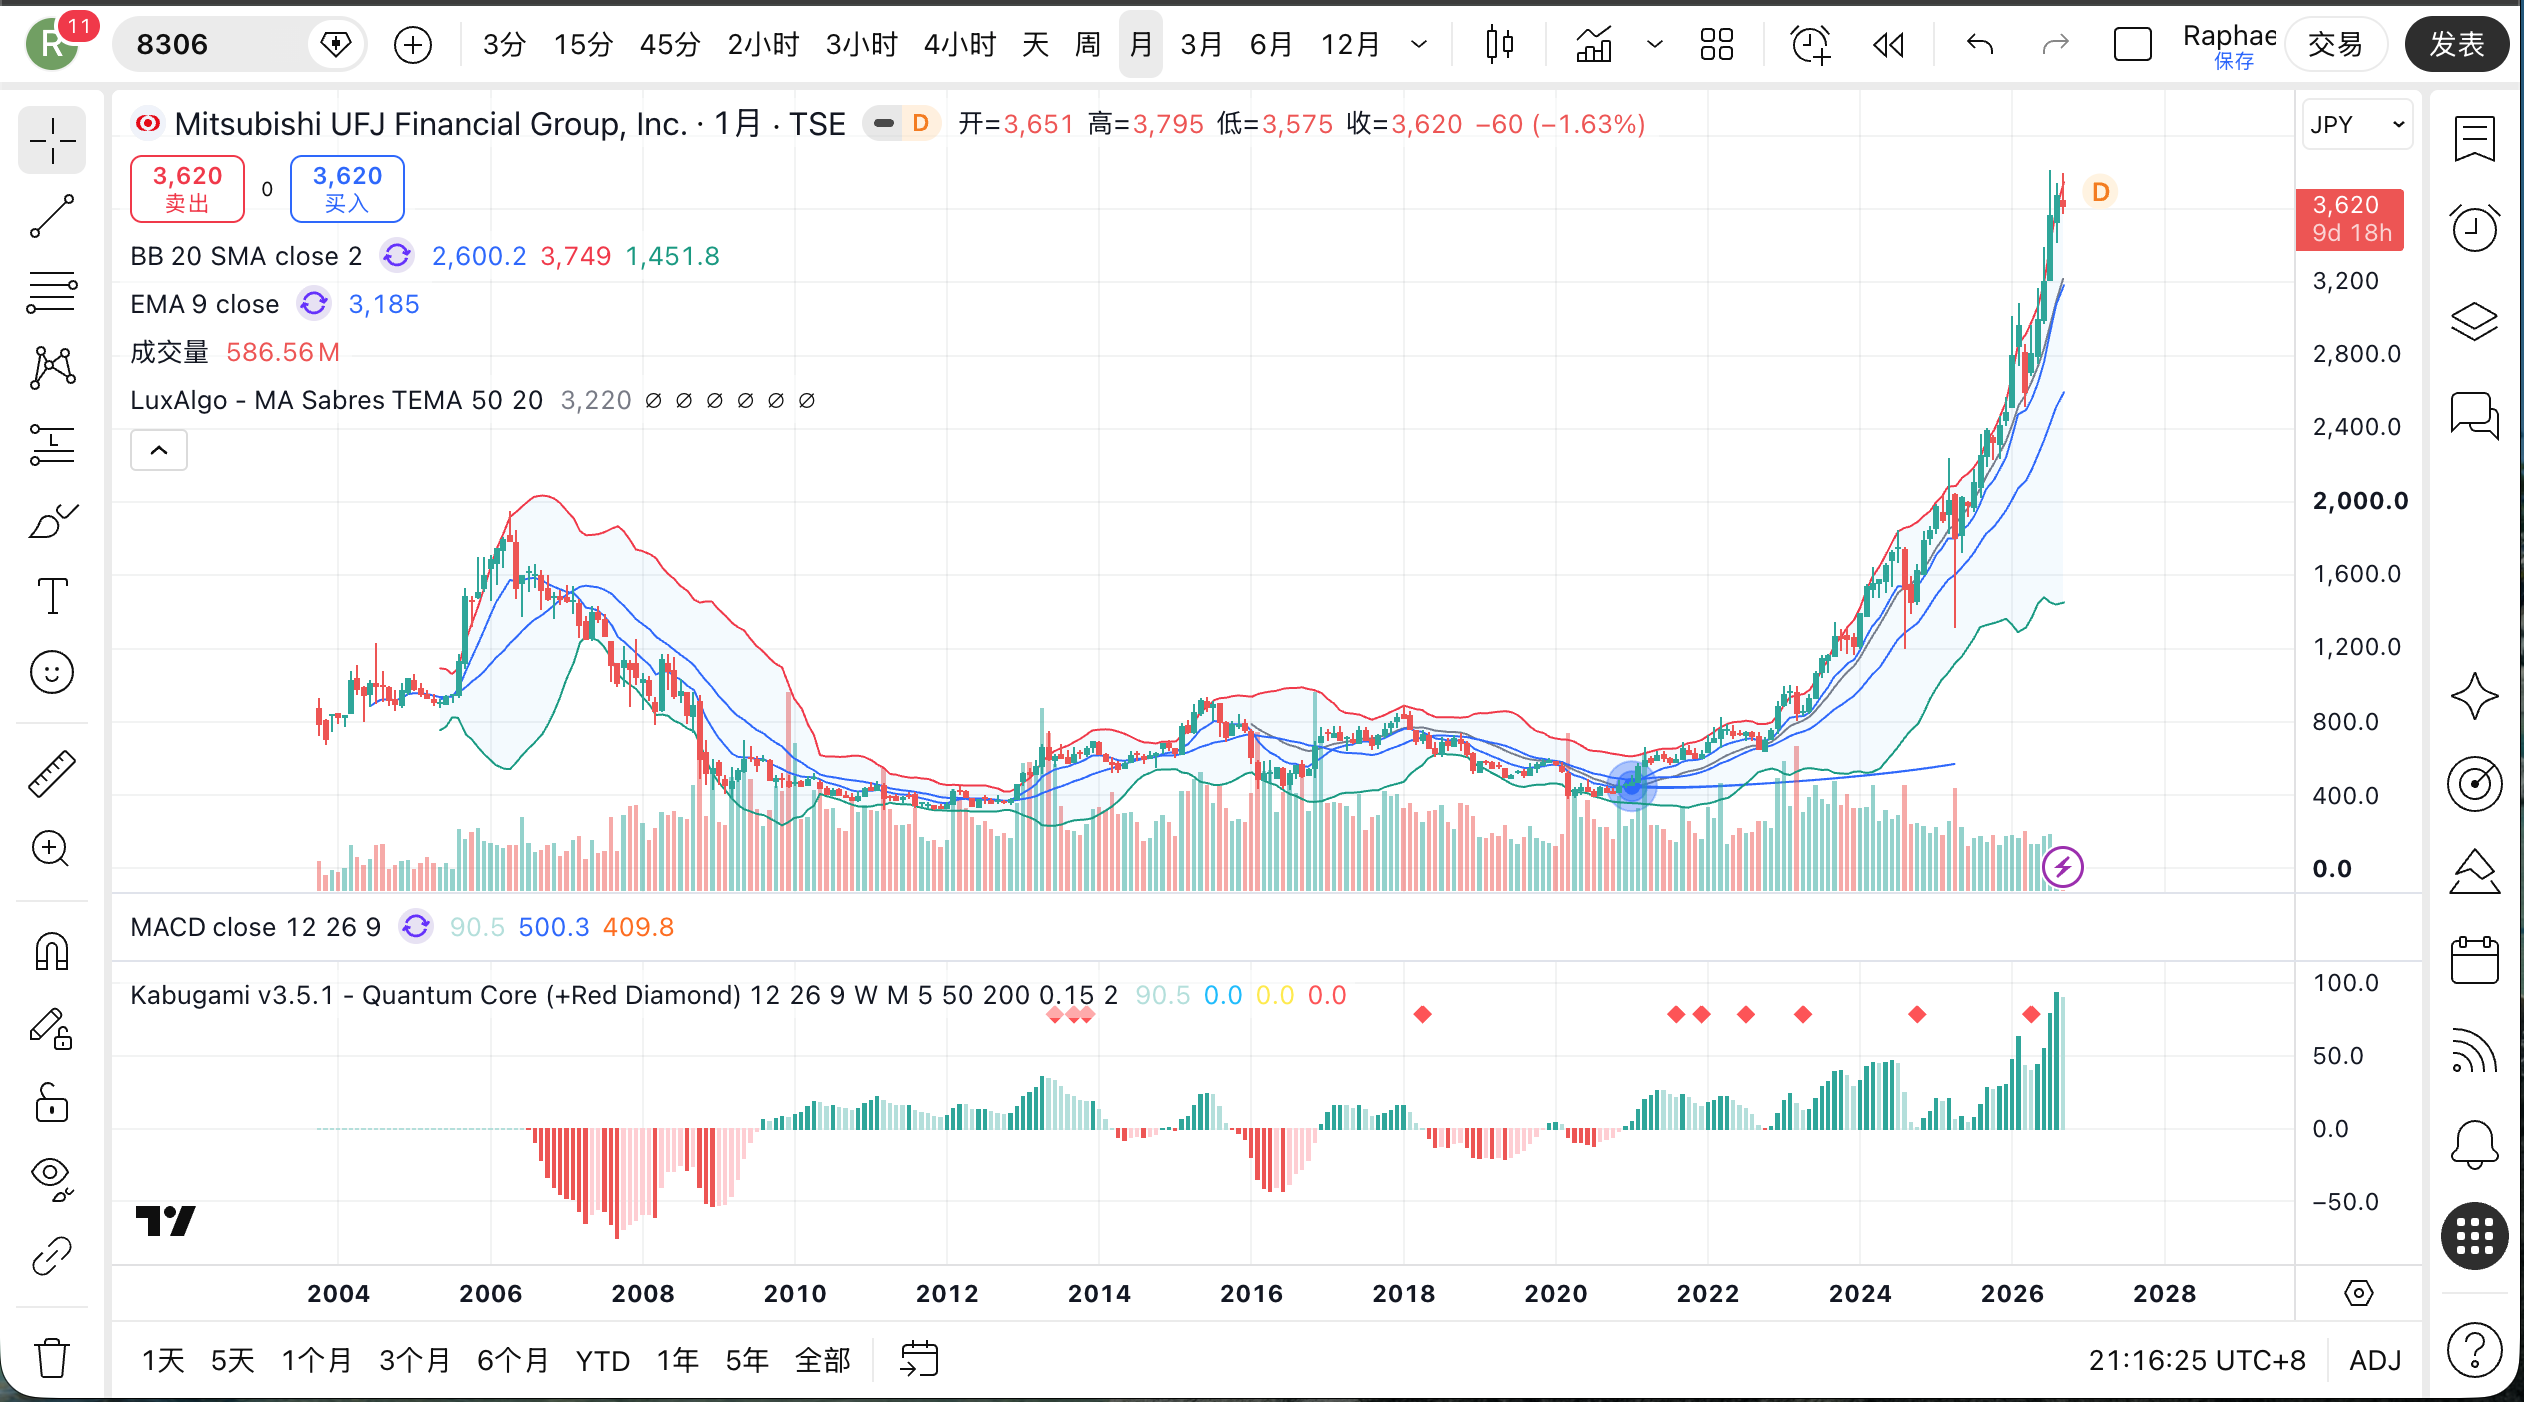Set range to YTD
This screenshot has width=2524, height=1402.
(602, 1360)
